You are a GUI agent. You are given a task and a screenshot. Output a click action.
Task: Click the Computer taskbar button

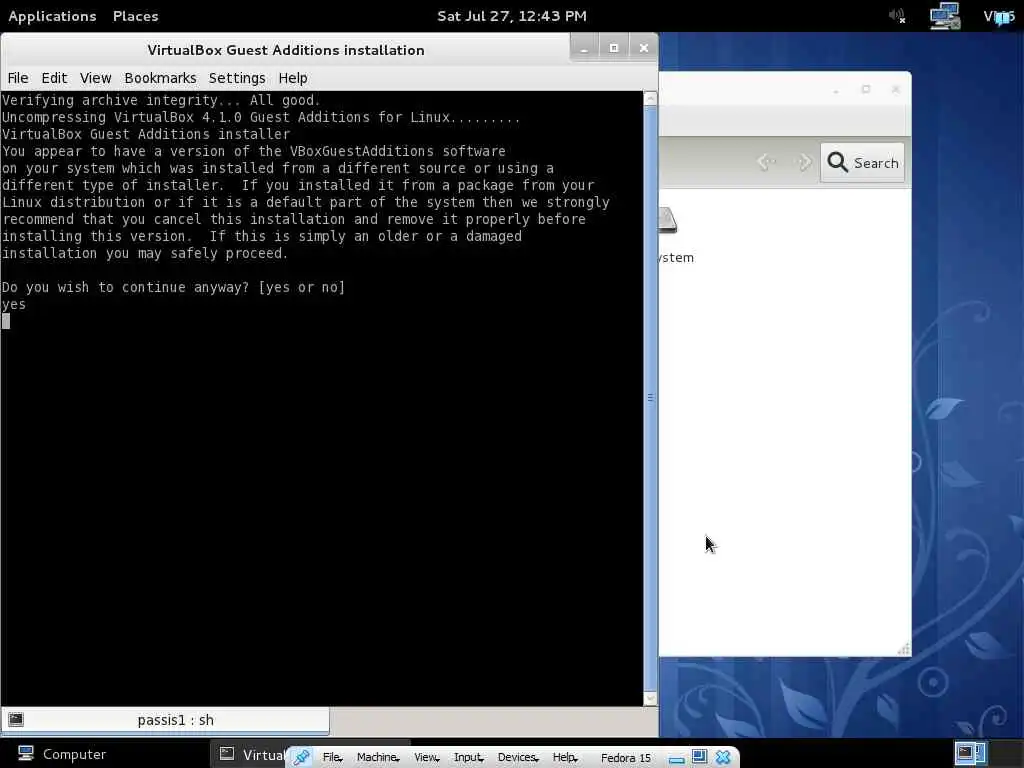pyautogui.click(x=62, y=754)
